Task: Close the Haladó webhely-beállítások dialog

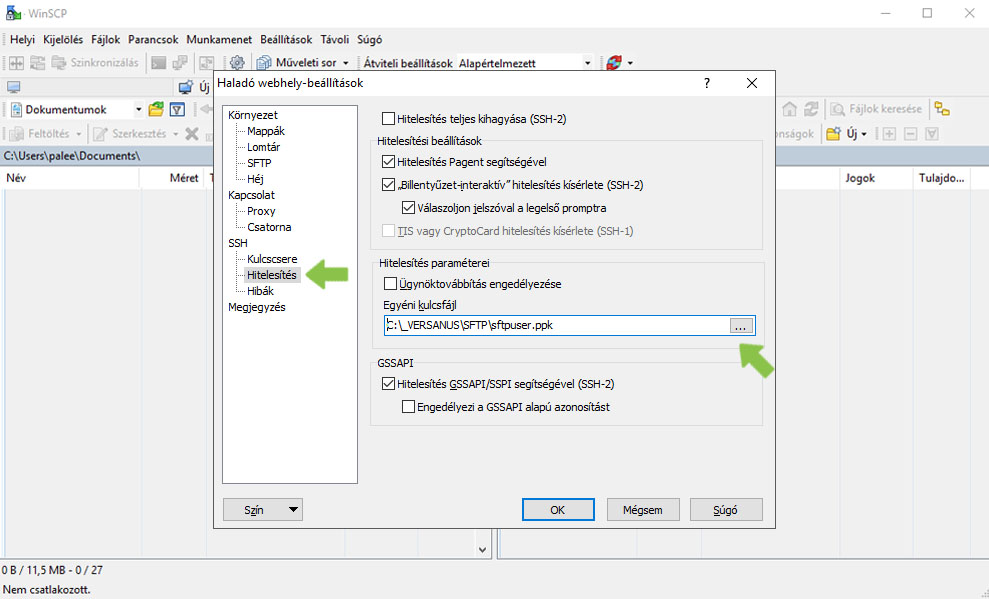Action: [751, 83]
